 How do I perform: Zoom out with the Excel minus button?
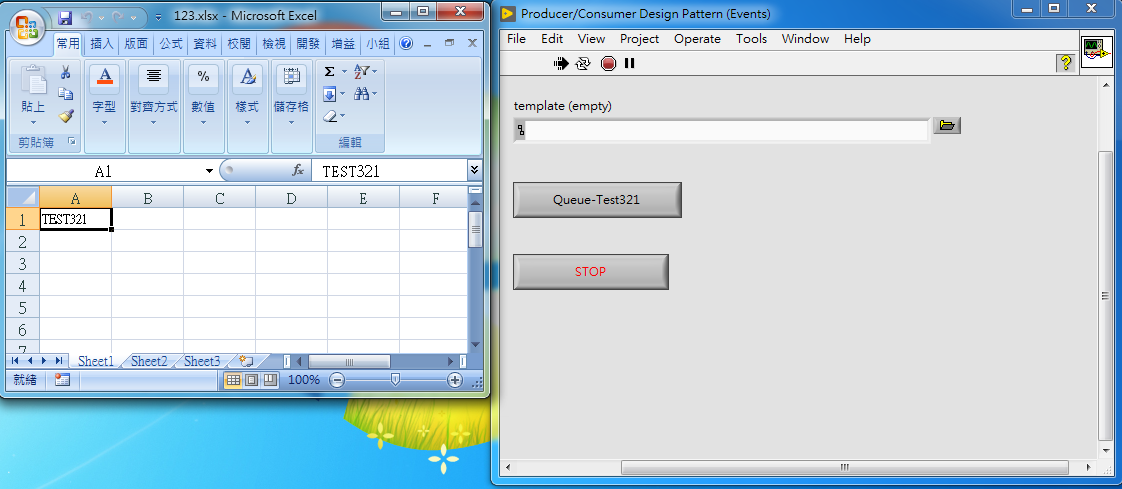tap(336, 380)
